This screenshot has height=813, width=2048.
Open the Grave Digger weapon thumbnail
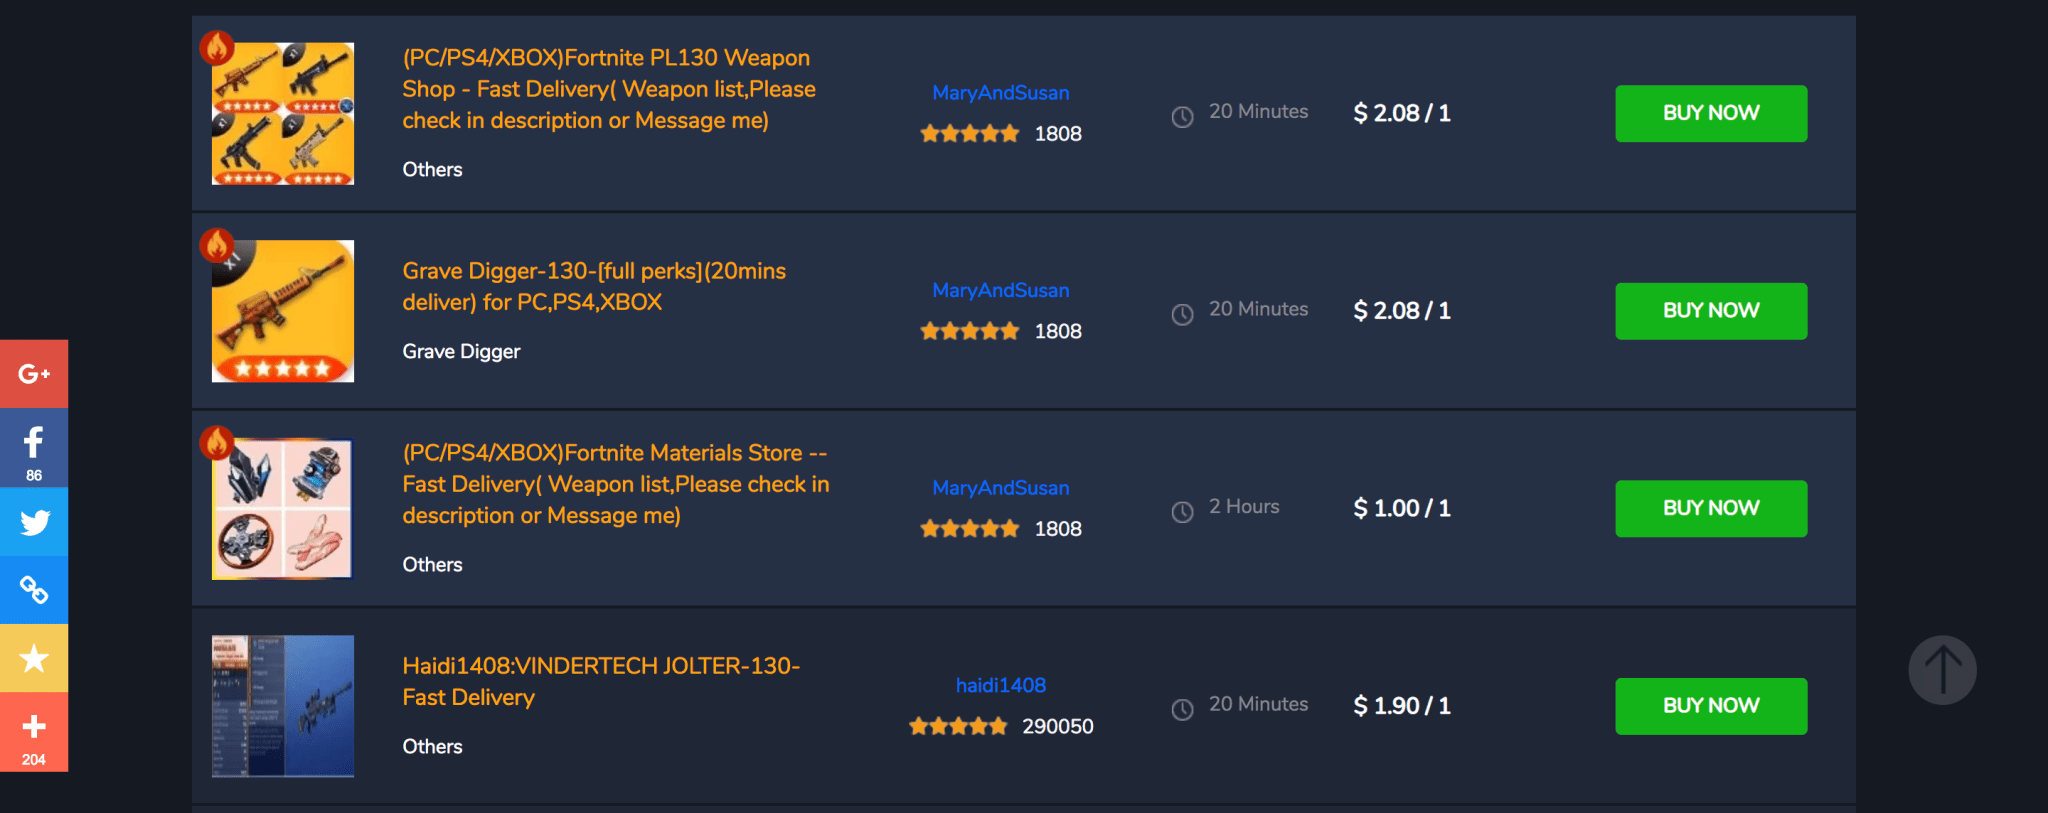pyautogui.click(x=283, y=311)
